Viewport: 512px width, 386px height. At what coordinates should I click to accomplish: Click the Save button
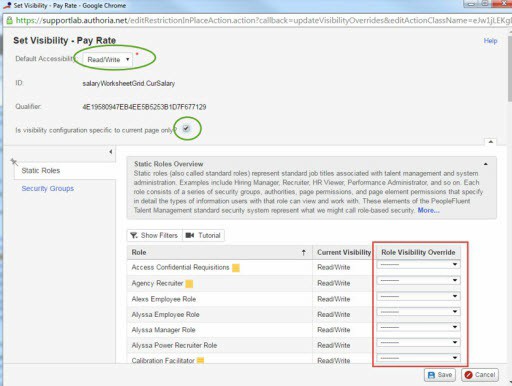[440, 375]
